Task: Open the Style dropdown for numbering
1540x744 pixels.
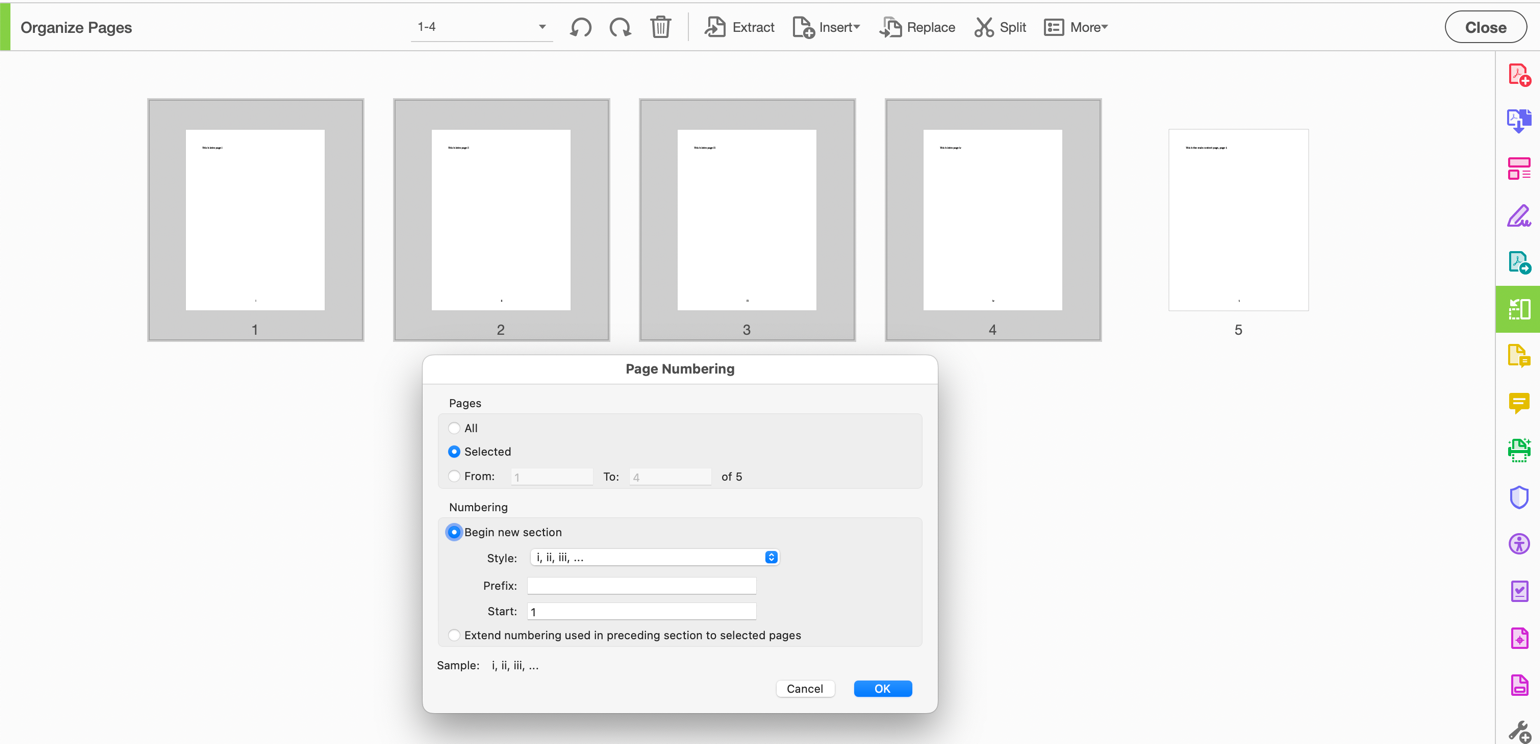Action: (655, 558)
